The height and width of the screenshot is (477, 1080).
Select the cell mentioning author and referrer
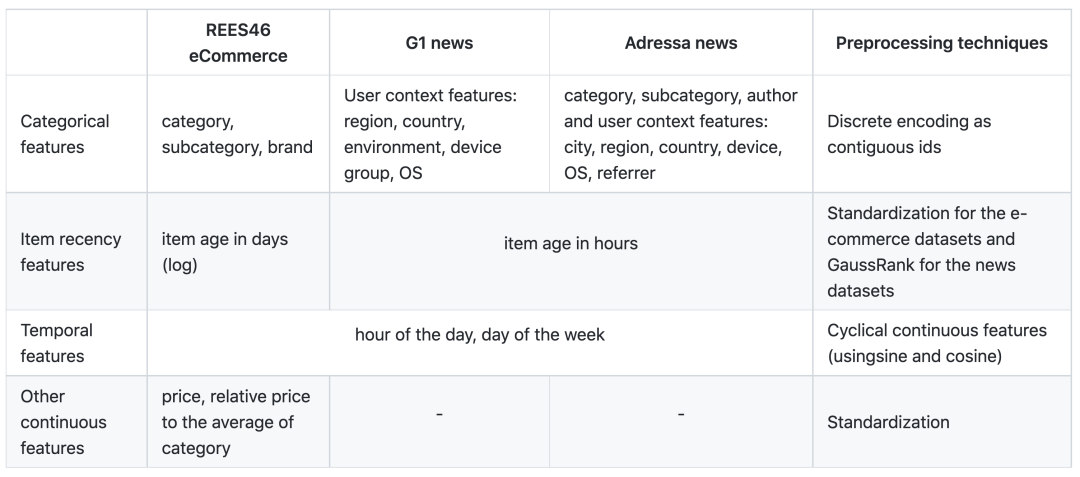coord(680,134)
